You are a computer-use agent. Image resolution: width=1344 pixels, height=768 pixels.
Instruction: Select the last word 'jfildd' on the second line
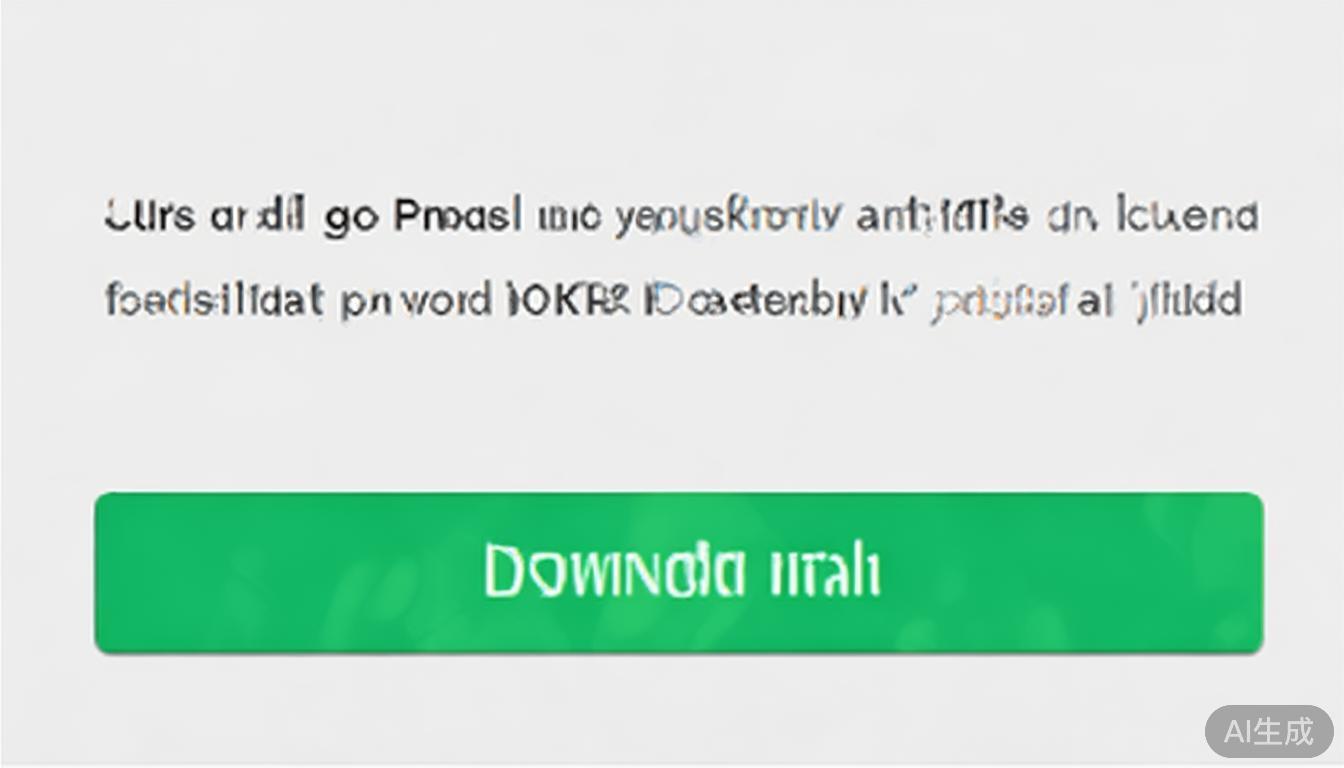point(1187,301)
